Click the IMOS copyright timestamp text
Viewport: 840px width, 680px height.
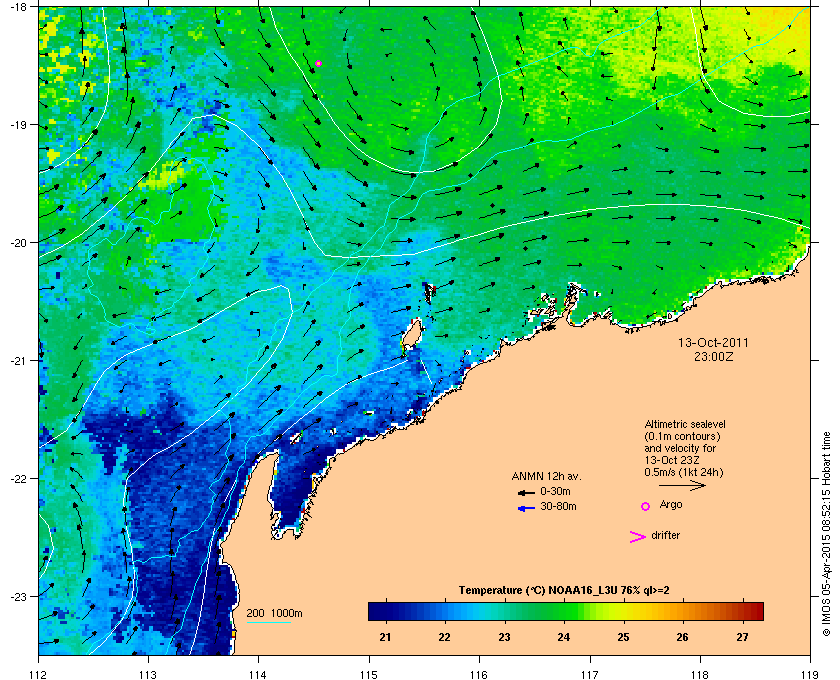pos(826,536)
